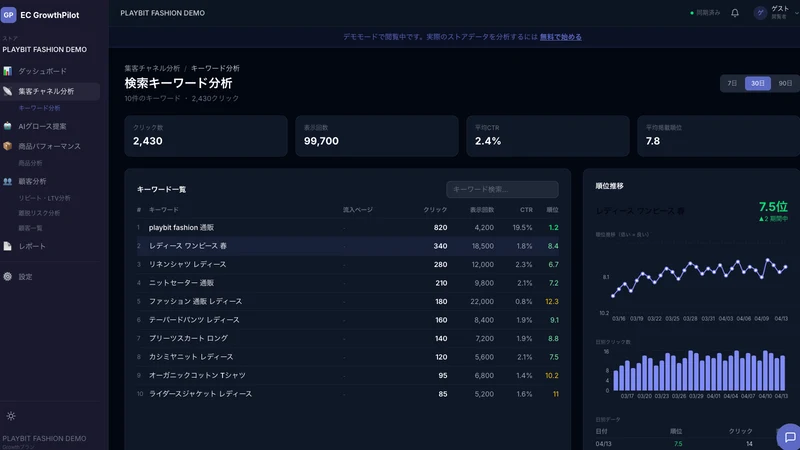Click the クリック数 2,430 stat card

click(206, 136)
